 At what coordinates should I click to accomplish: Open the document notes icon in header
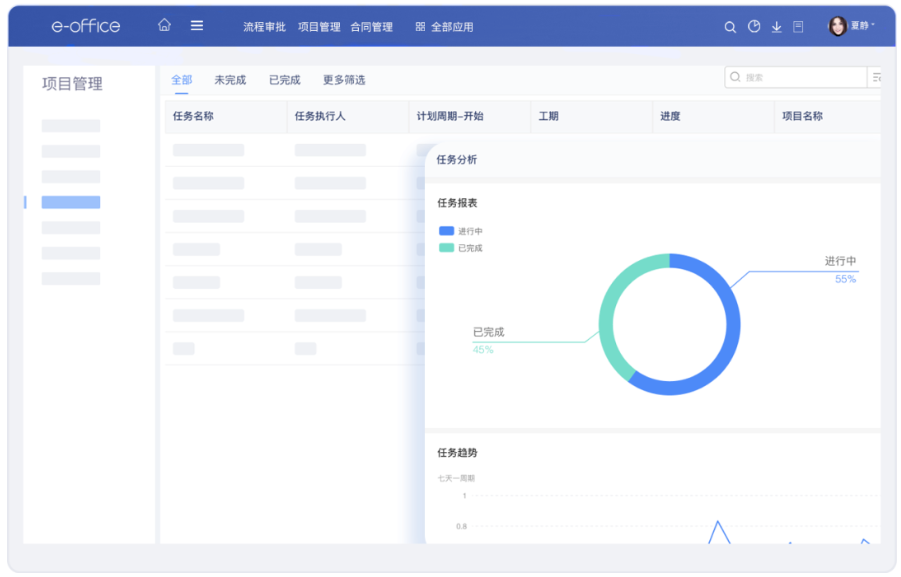(x=798, y=27)
